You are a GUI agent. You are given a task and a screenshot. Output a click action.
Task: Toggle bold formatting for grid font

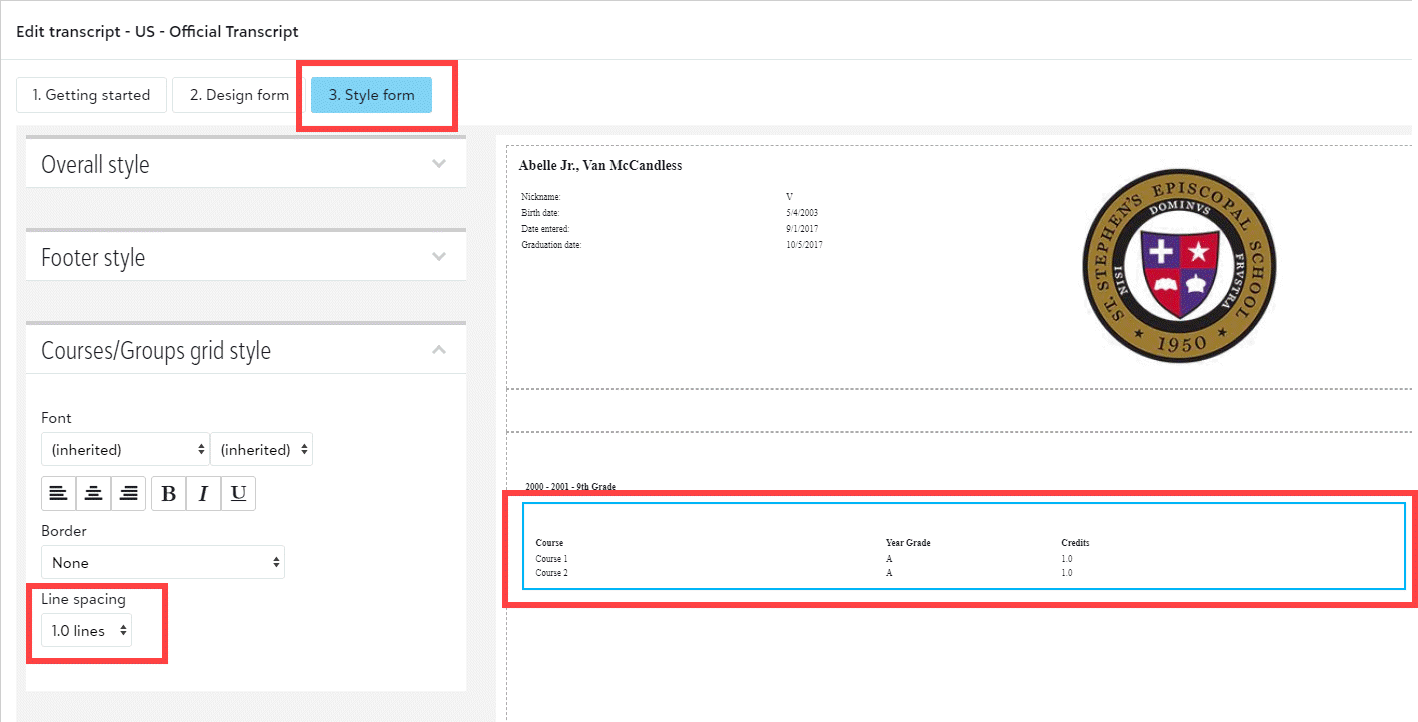click(x=168, y=493)
